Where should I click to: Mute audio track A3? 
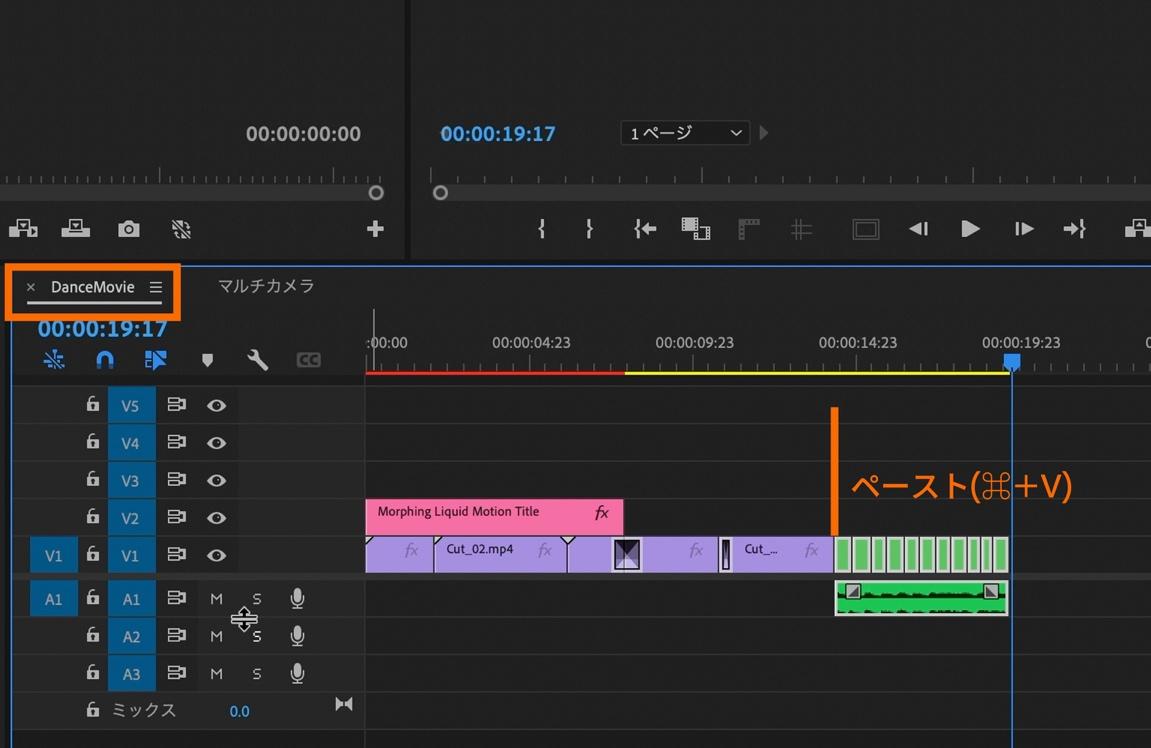pos(216,674)
